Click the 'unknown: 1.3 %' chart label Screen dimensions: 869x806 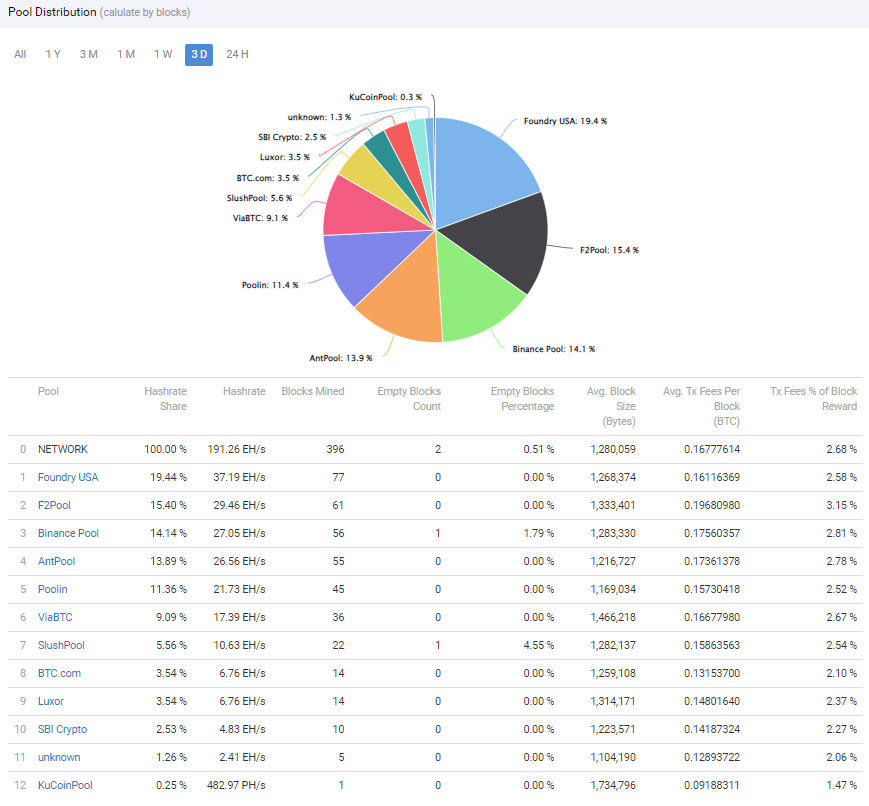pos(319,117)
